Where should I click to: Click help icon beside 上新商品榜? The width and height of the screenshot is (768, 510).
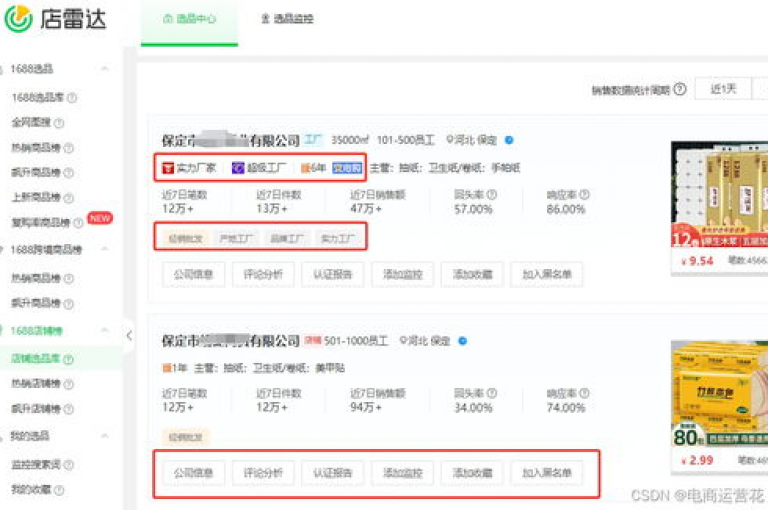click(x=69, y=197)
